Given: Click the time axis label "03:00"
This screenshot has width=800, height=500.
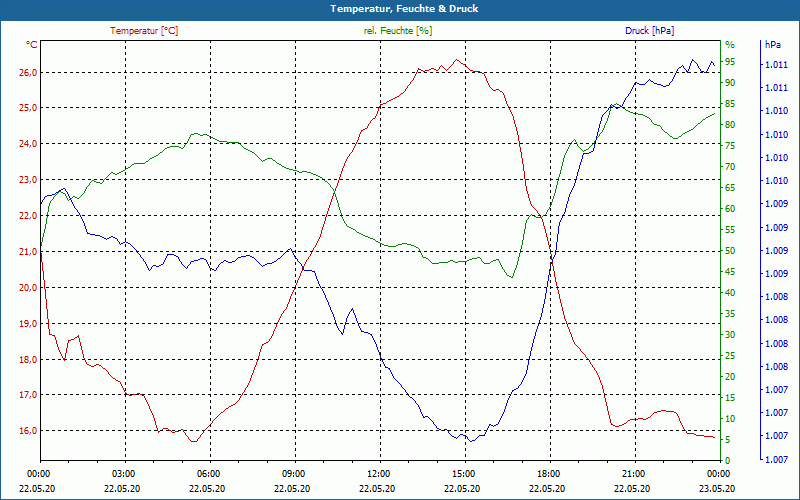Looking at the screenshot, I should (x=122, y=474).
